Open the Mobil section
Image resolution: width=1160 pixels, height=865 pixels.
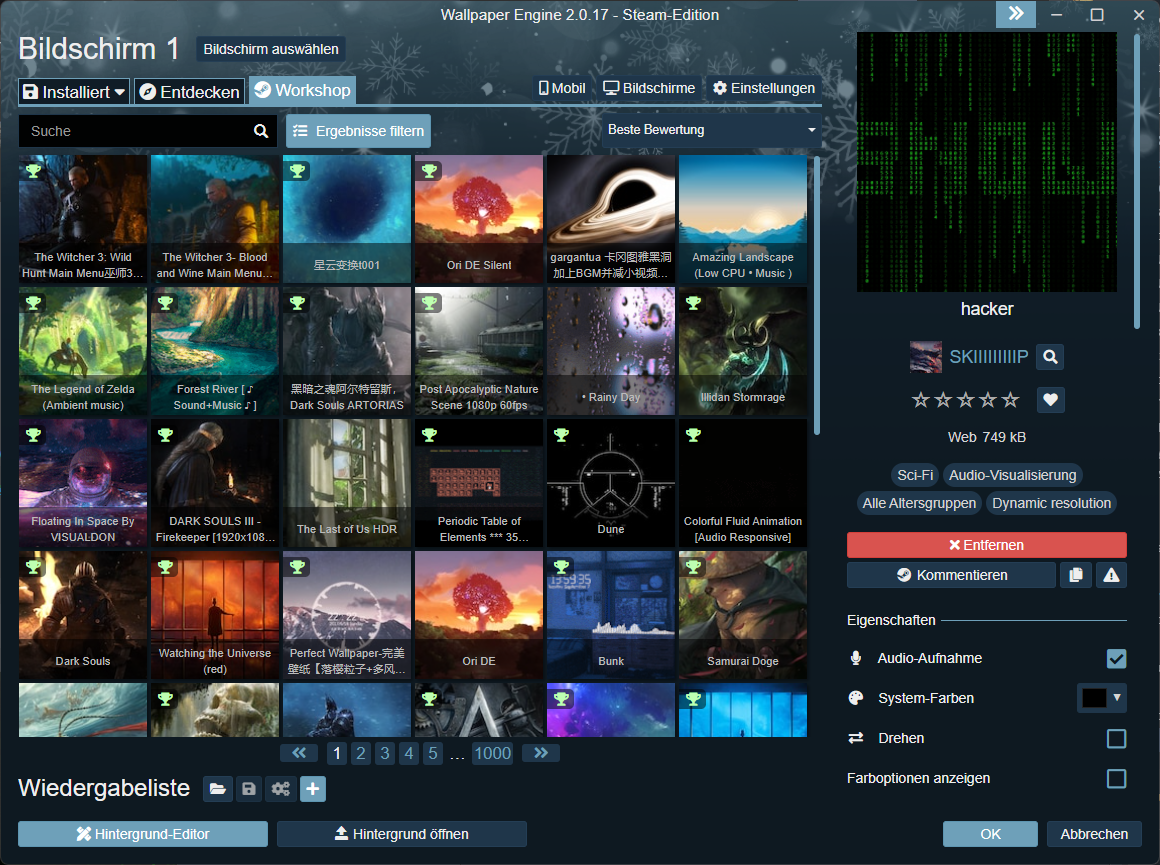pos(562,88)
